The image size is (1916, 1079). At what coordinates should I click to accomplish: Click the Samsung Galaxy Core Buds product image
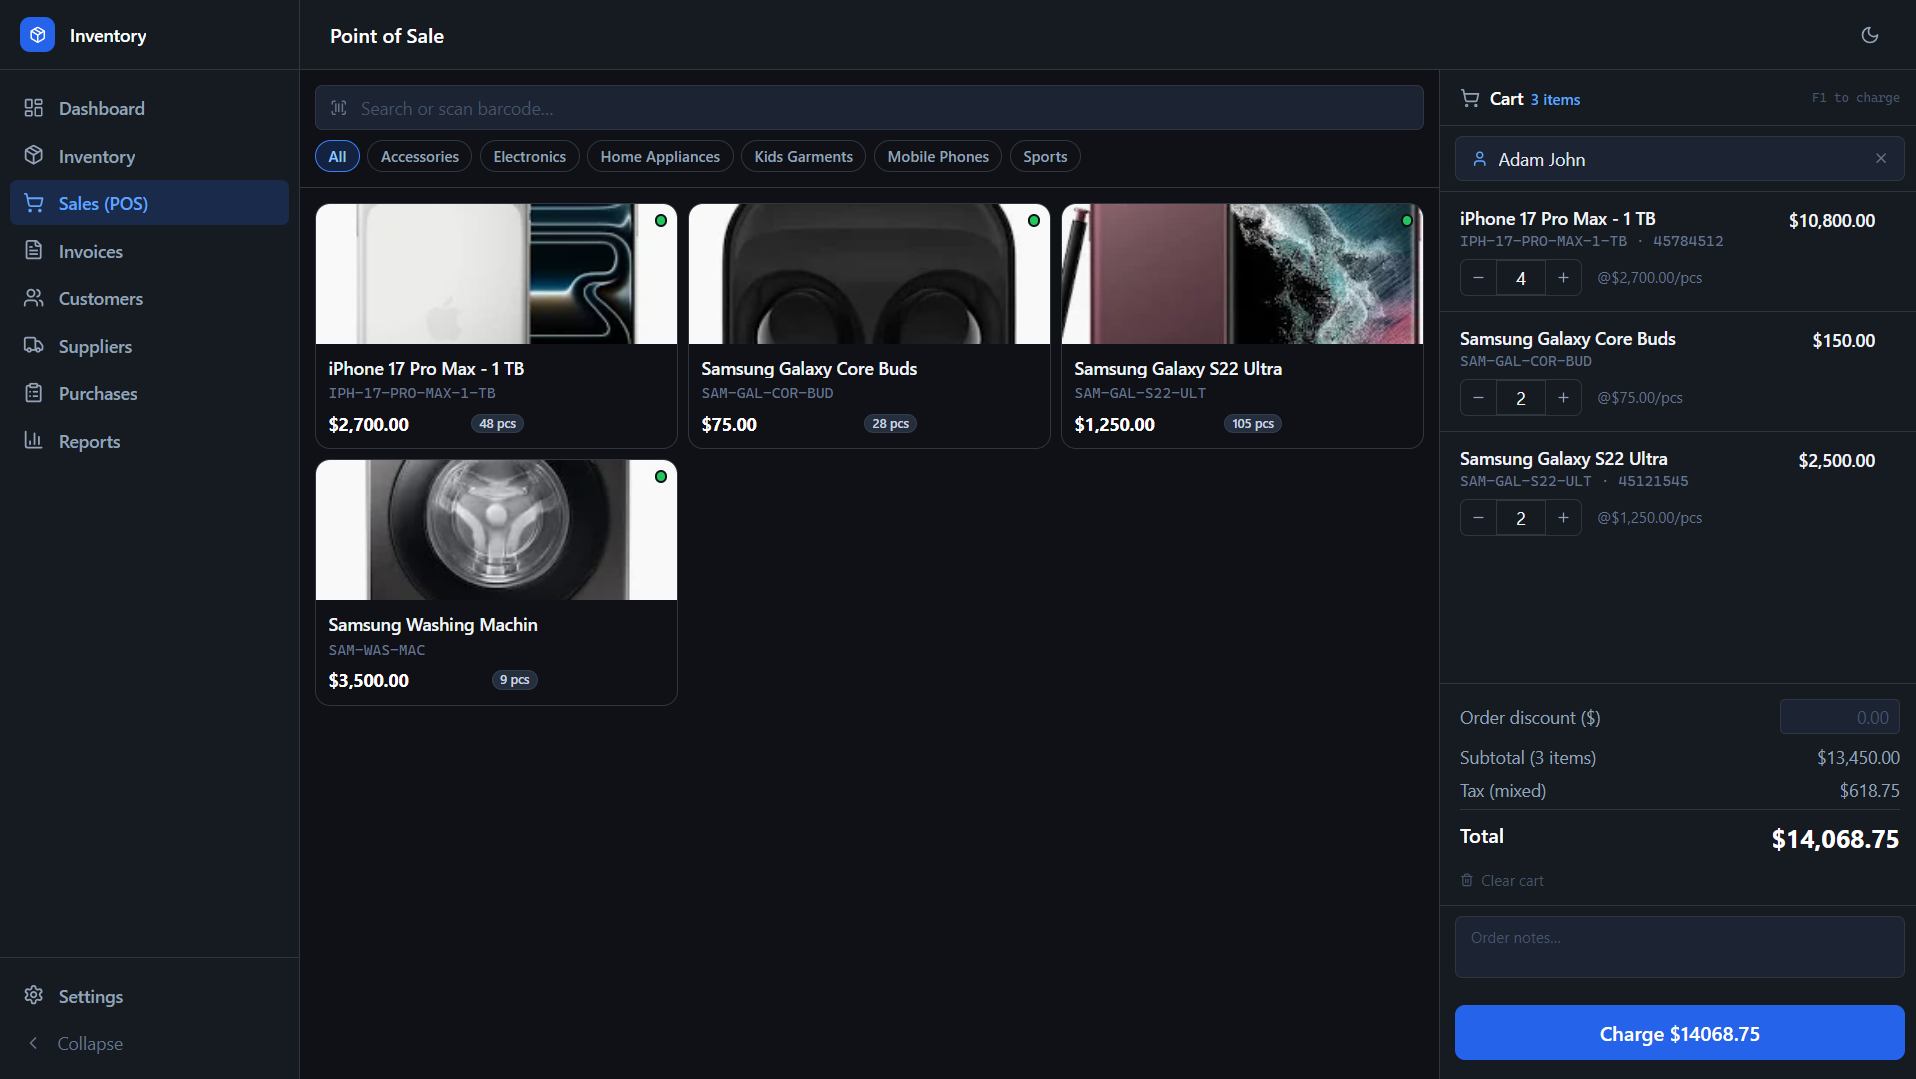pos(869,274)
